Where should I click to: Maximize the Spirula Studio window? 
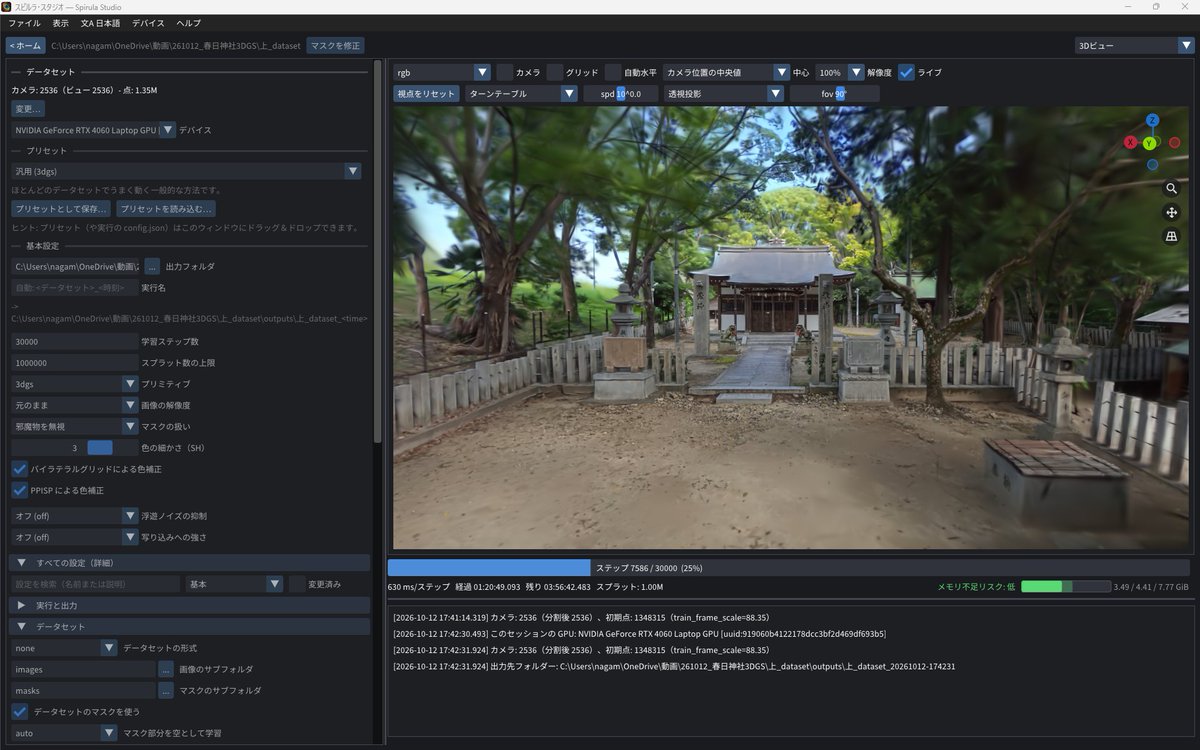point(1156,7)
